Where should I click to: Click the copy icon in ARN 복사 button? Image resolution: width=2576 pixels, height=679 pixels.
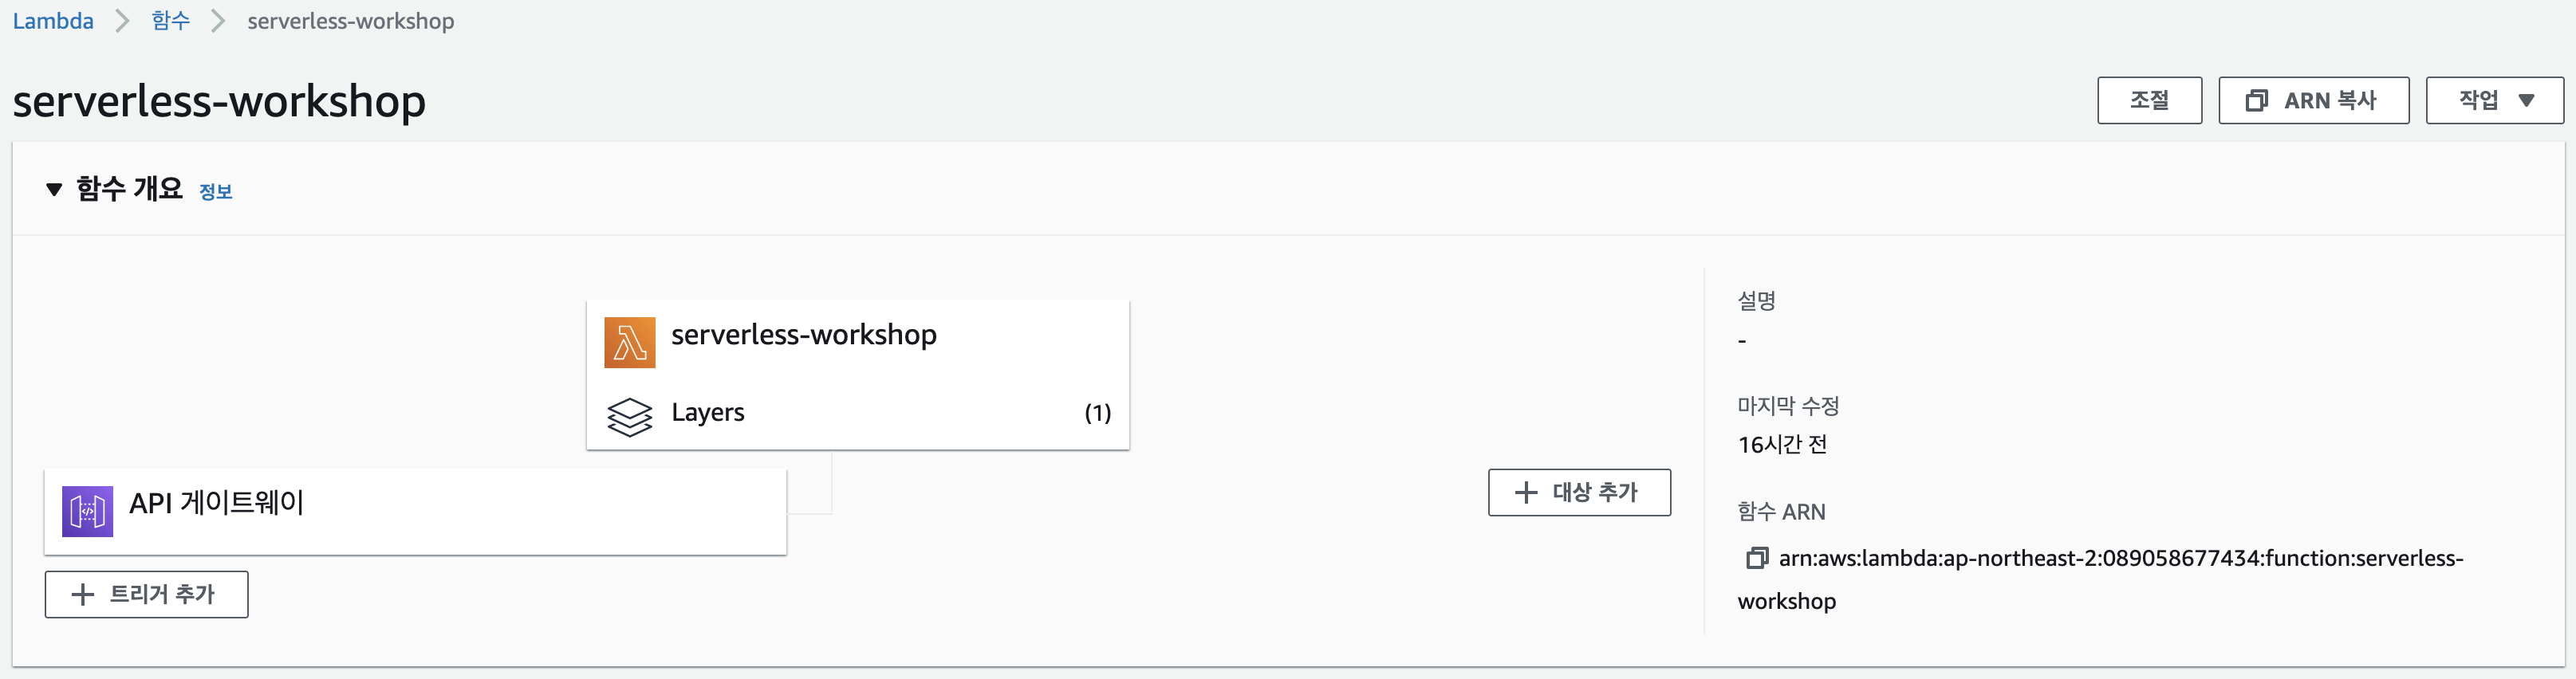click(2256, 100)
